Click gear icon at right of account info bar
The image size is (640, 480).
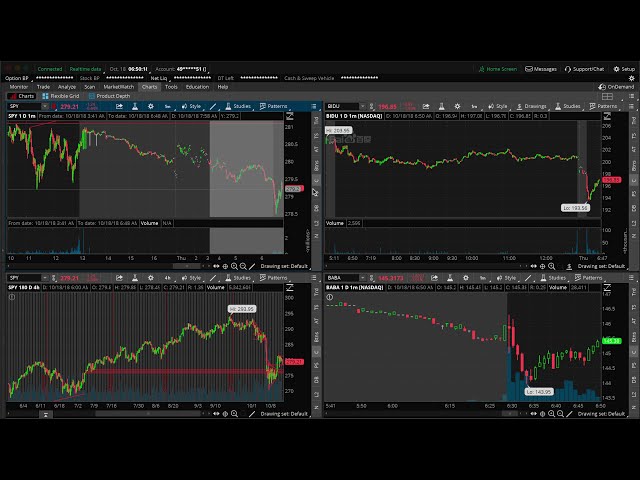tap(631, 78)
